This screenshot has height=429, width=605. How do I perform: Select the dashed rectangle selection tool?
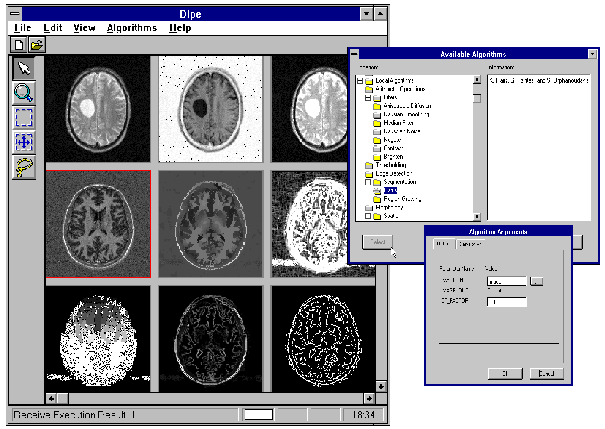click(x=24, y=118)
